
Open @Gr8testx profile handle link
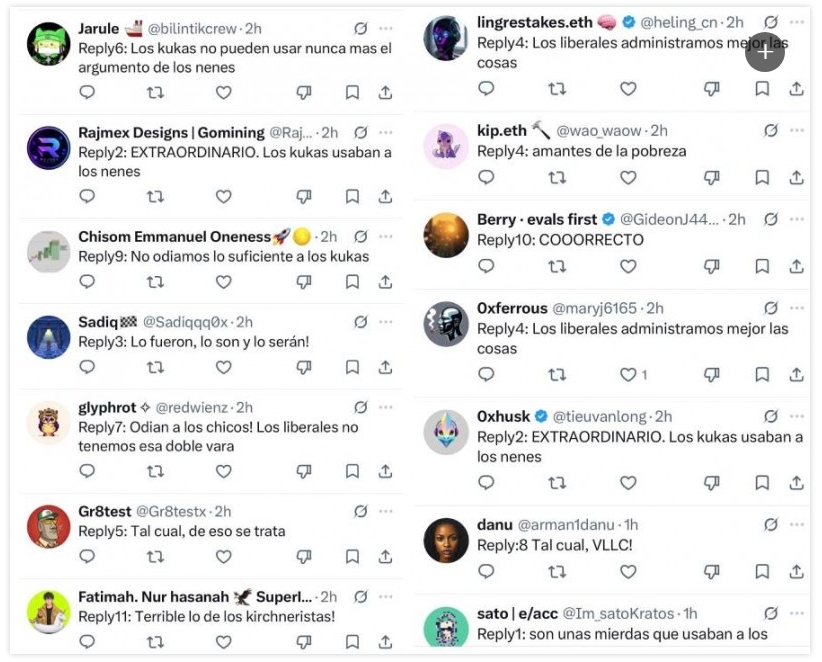(171, 511)
